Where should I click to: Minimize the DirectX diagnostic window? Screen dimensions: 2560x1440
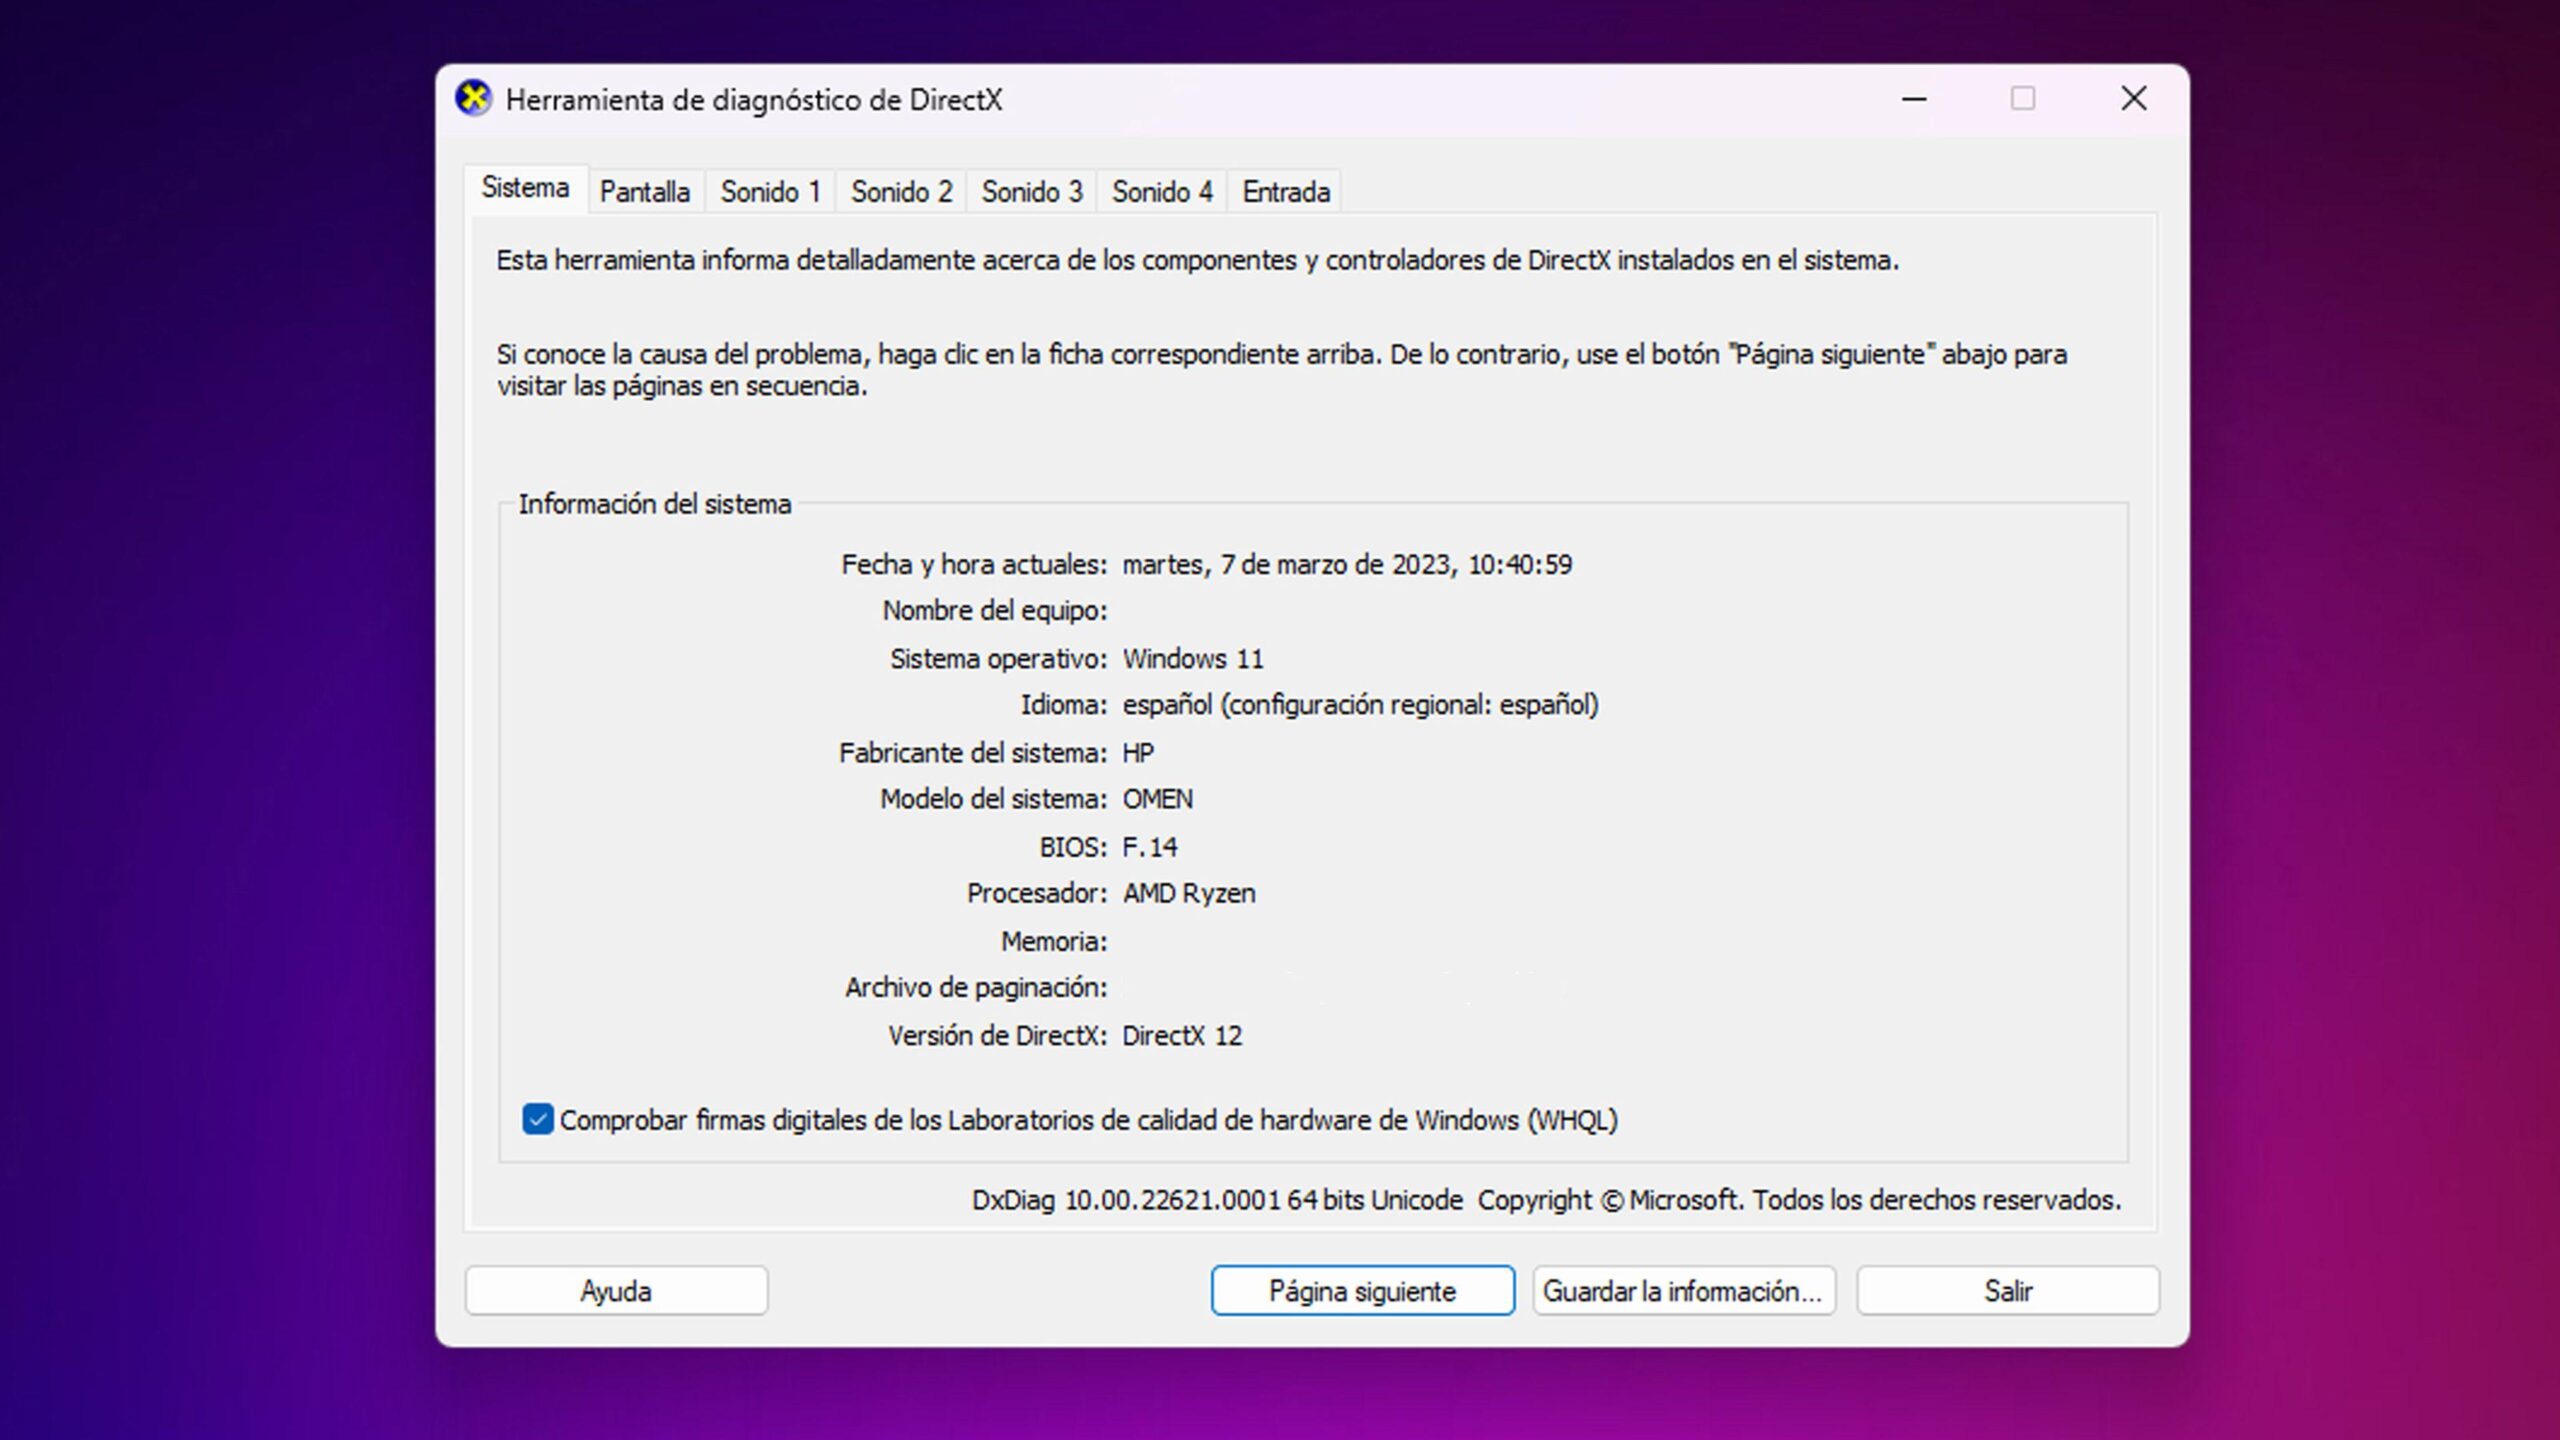point(1914,99)
